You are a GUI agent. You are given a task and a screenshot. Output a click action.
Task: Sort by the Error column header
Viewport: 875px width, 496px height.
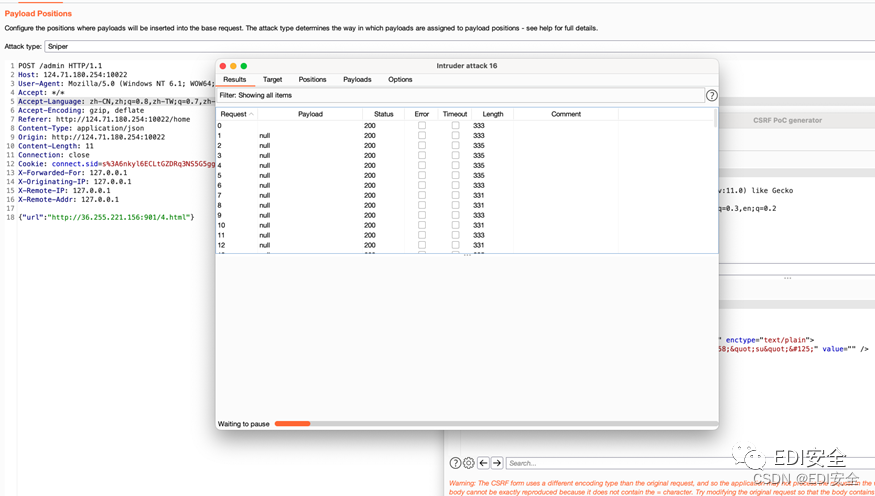coord(421,114)
